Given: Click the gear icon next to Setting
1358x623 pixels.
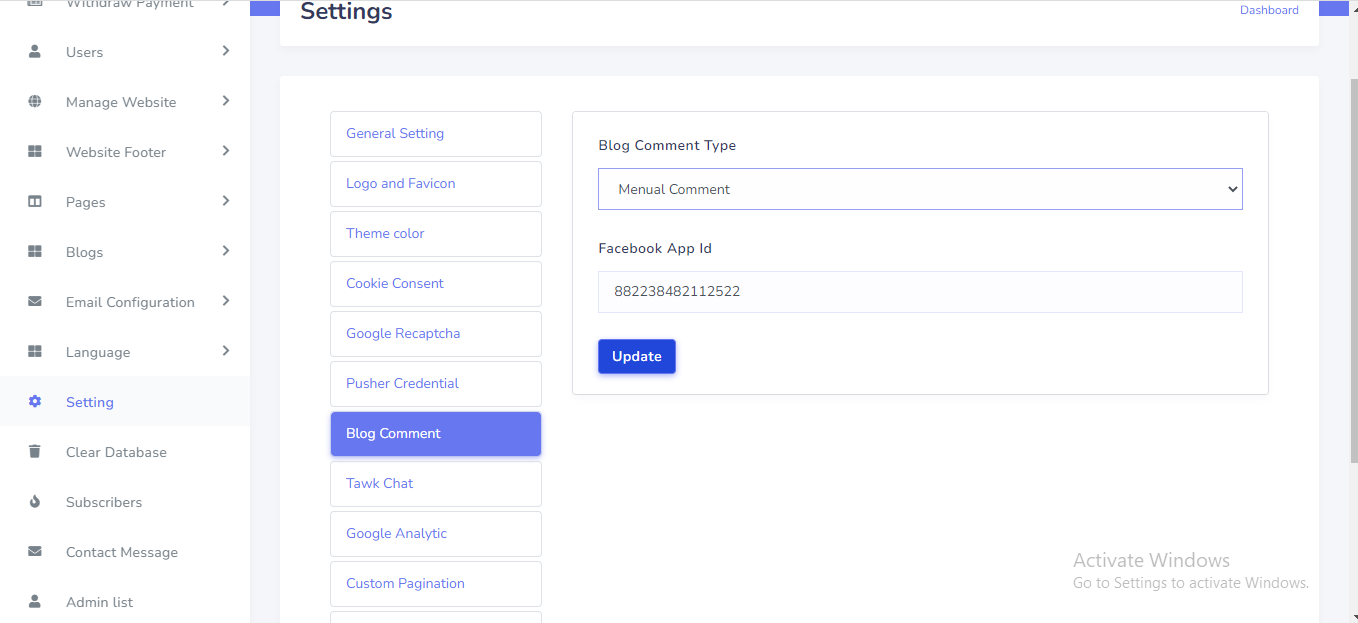Looking at the screenshot, I should [x=35, y=401].
